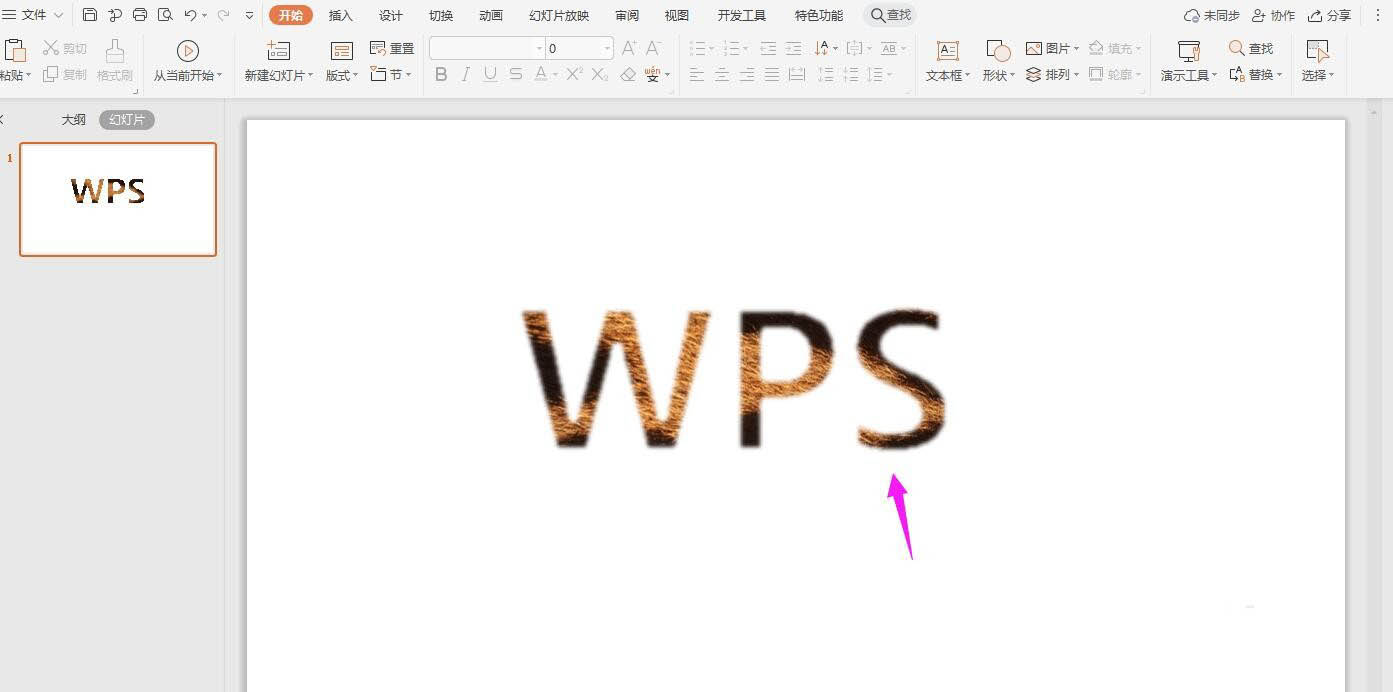This screenshot has width=1393, height=692.
Task: Click the increase indent icon
Action: coord(793,48)
